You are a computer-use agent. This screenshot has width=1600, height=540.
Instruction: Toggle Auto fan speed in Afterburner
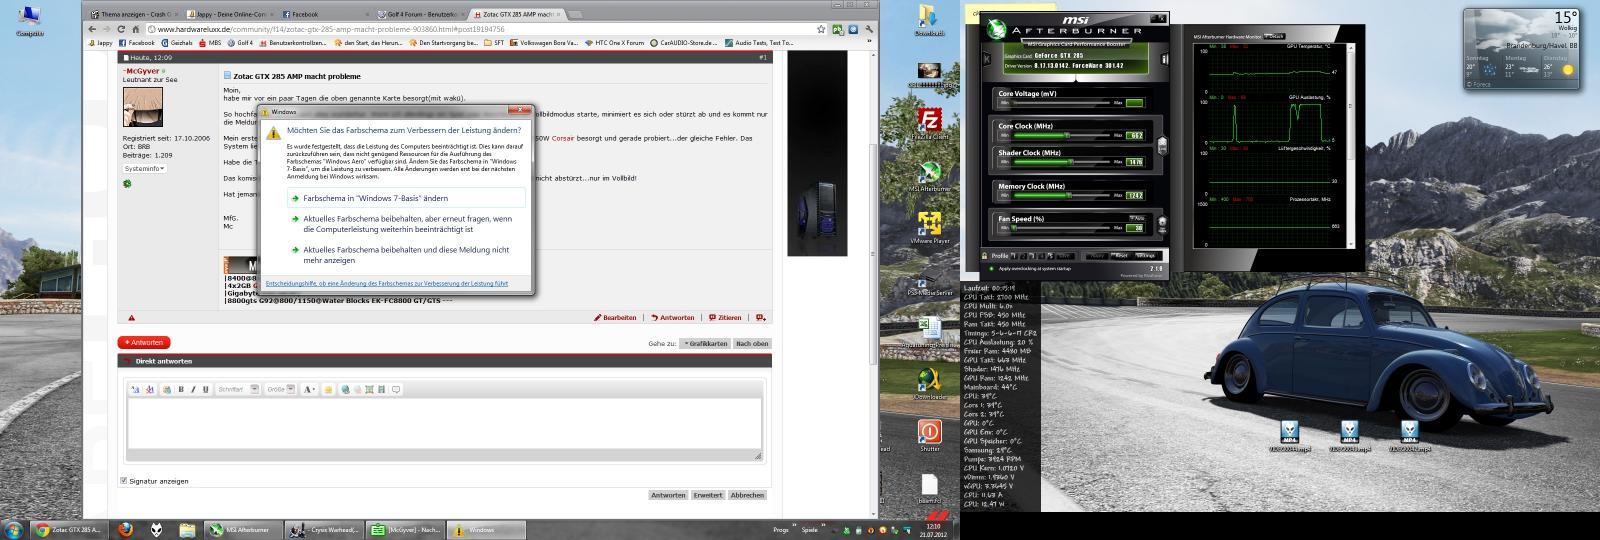[x=1136, y=218]
